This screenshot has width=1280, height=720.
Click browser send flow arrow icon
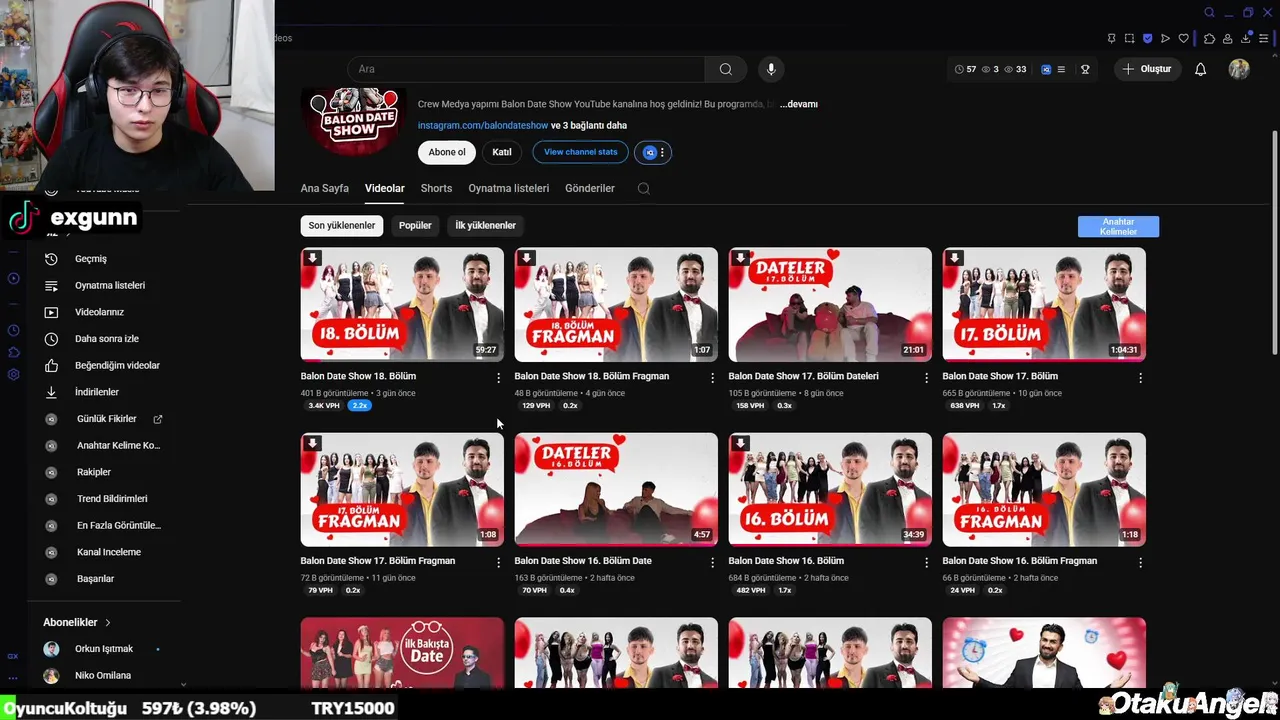tap(1165, 38)
